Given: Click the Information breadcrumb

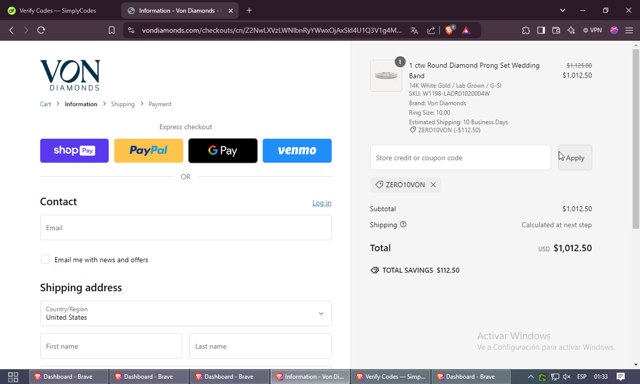Looking at the screenshot, I should pos(81,104).
